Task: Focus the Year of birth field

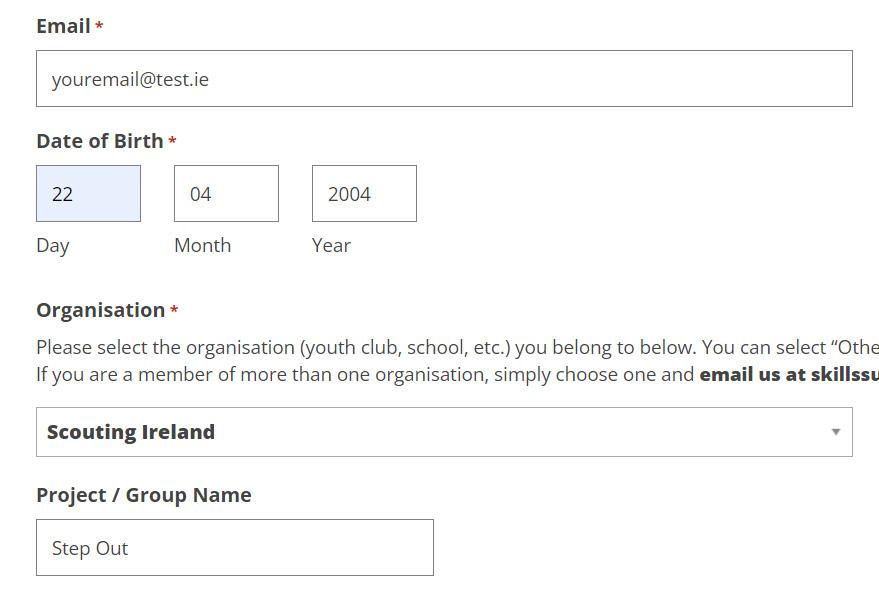Action: (364, 194)
